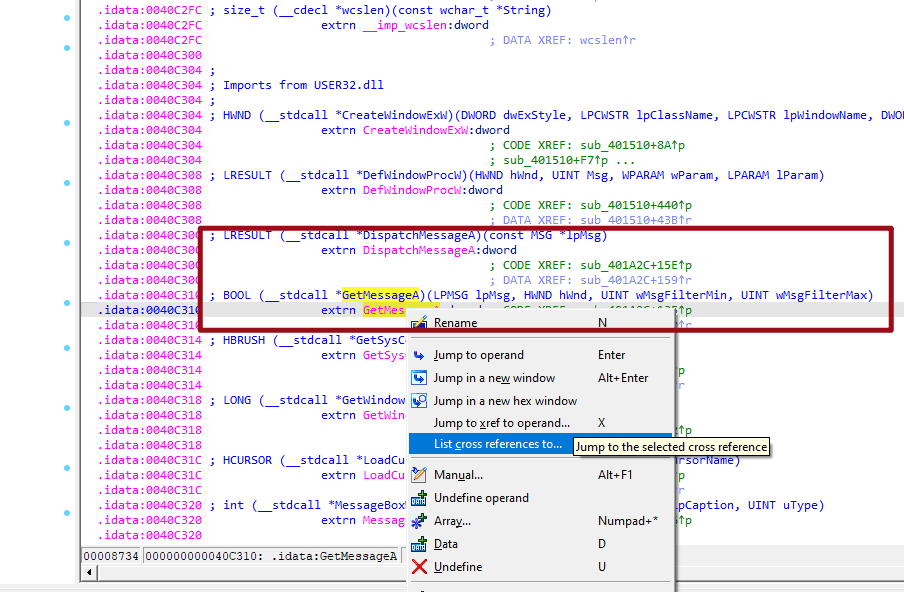Click the Array... star icon
This screenshot has height=592, width=904.
click(x=419, y=521)
